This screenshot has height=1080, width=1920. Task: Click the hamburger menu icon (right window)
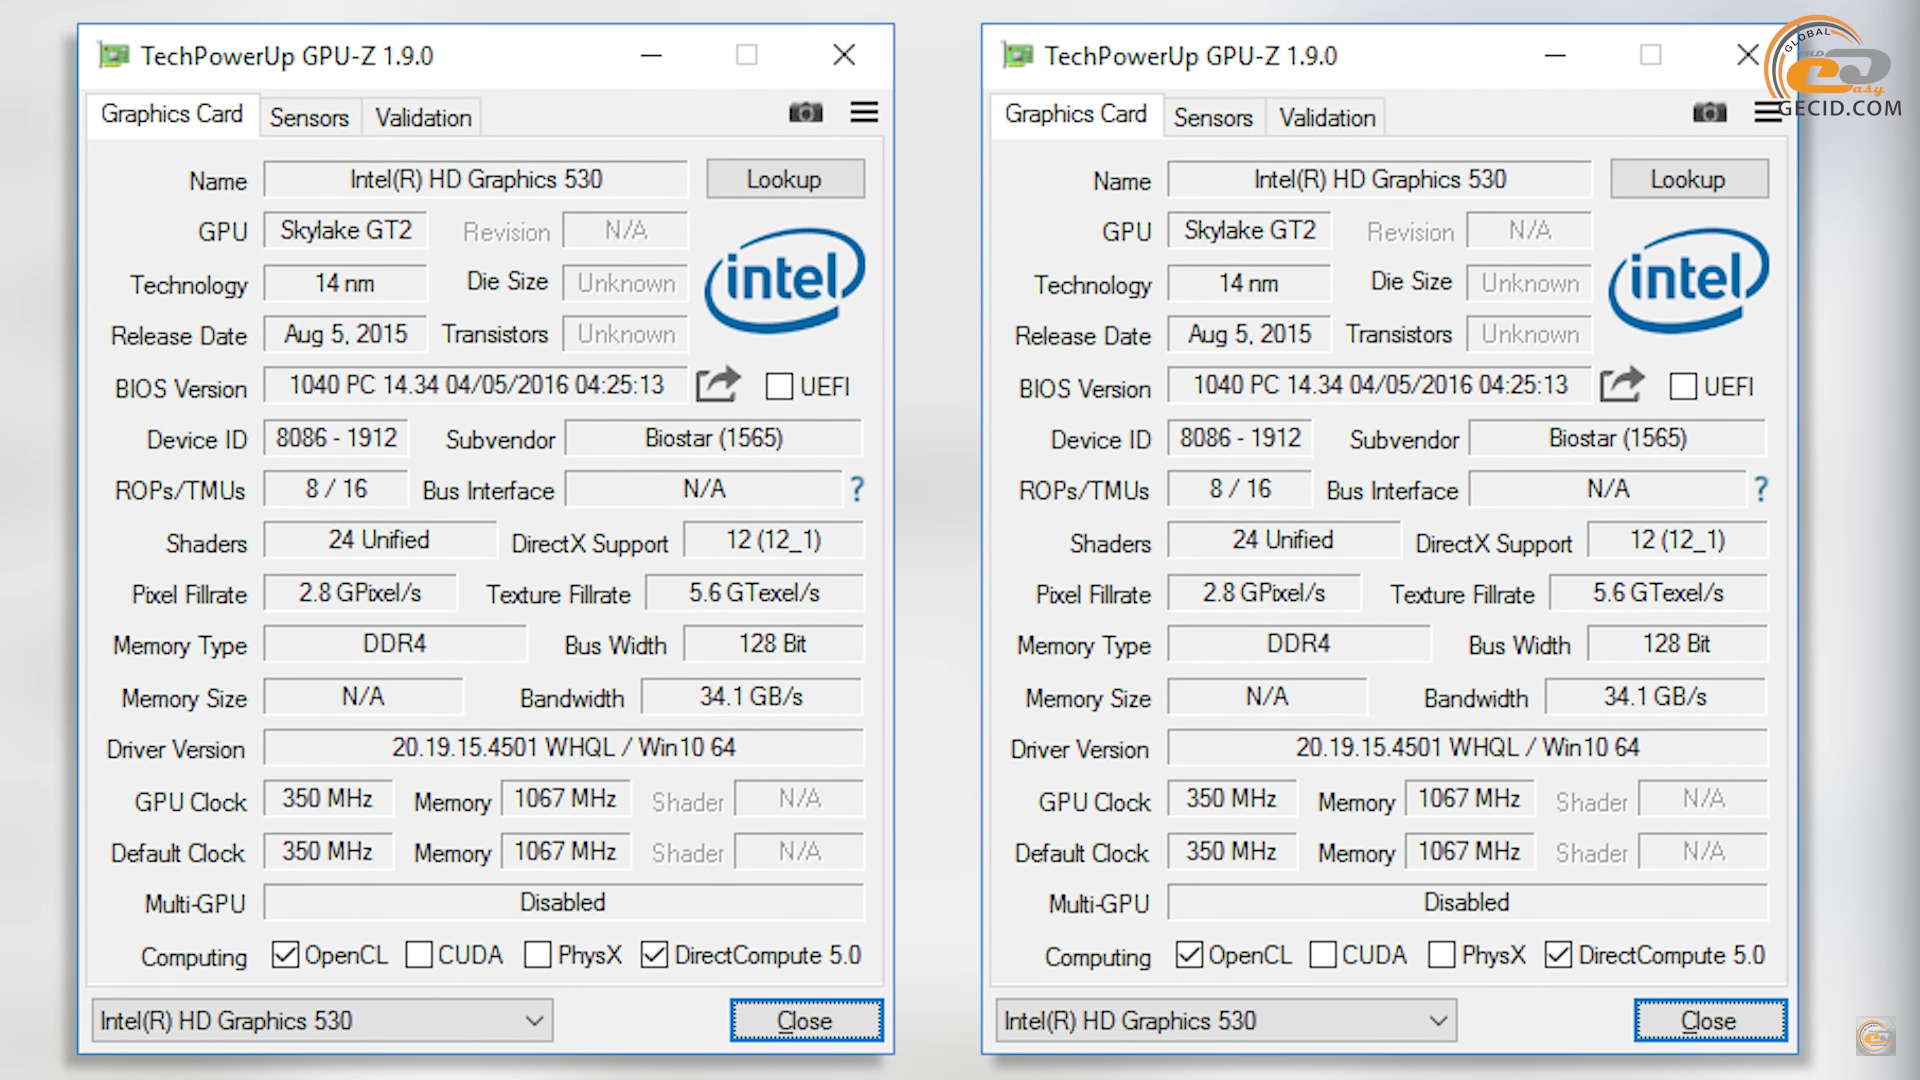(1766, 113)
